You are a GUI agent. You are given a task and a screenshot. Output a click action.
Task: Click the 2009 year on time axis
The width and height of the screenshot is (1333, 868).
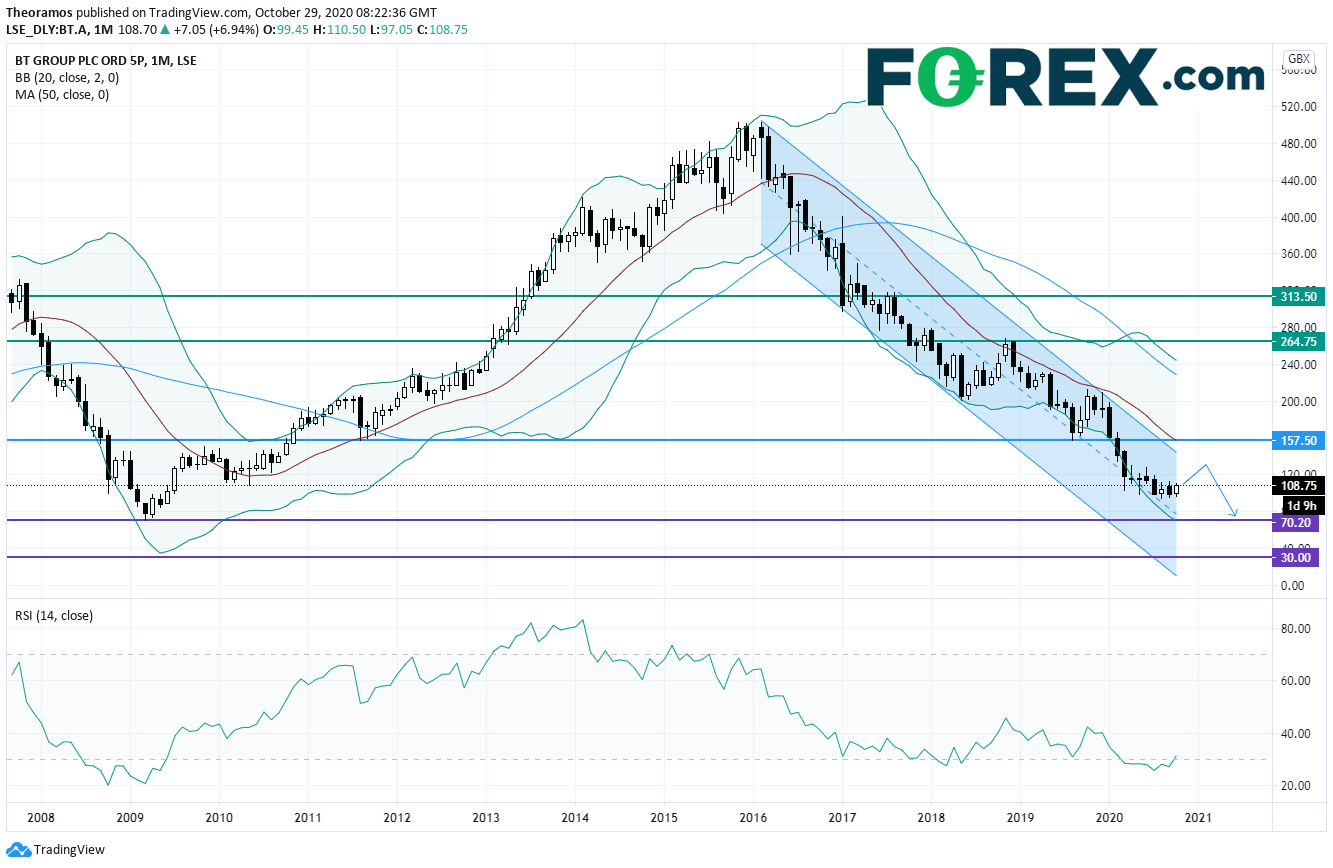click(131, 817)
